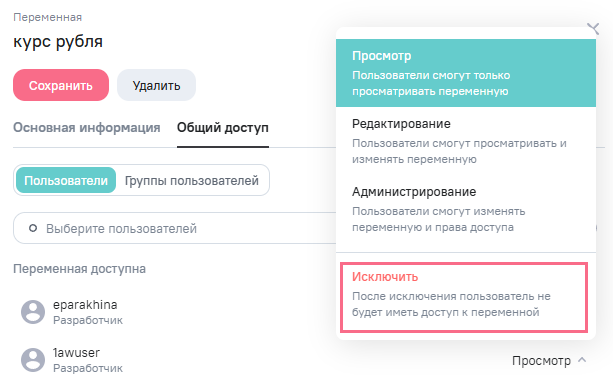Choose the Просмотр access option
Viewport: 613px width, 392px height.
click(466, 73)
